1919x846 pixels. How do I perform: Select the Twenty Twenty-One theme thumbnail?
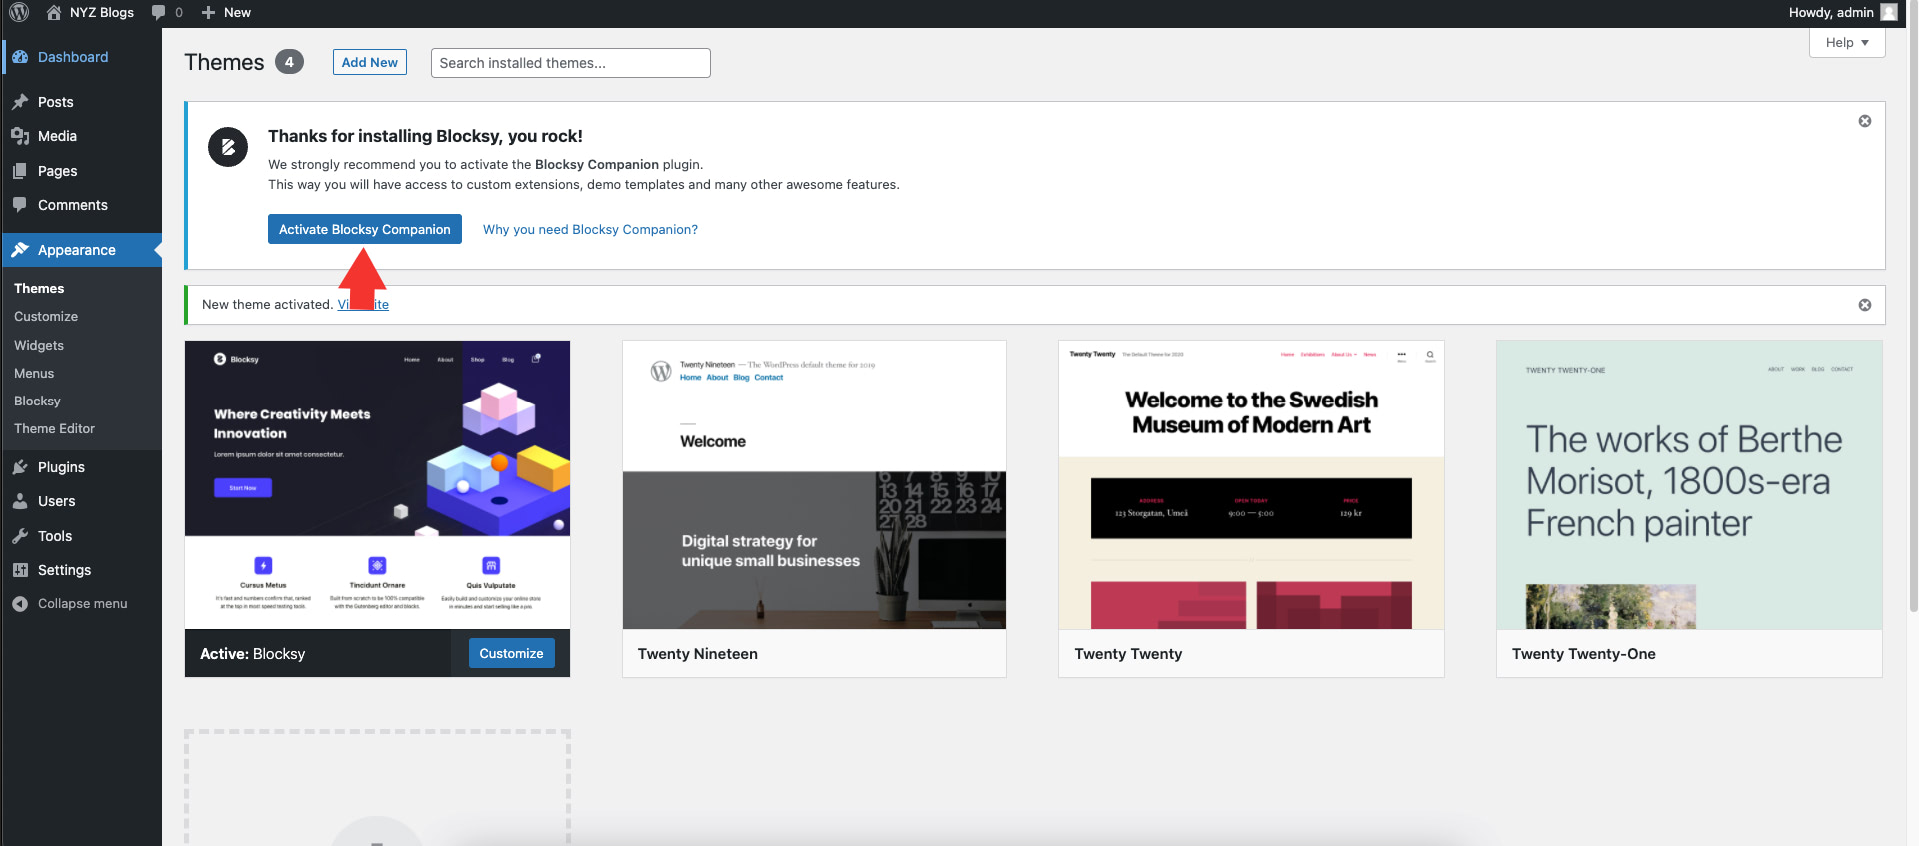(x=1689, y=485)
